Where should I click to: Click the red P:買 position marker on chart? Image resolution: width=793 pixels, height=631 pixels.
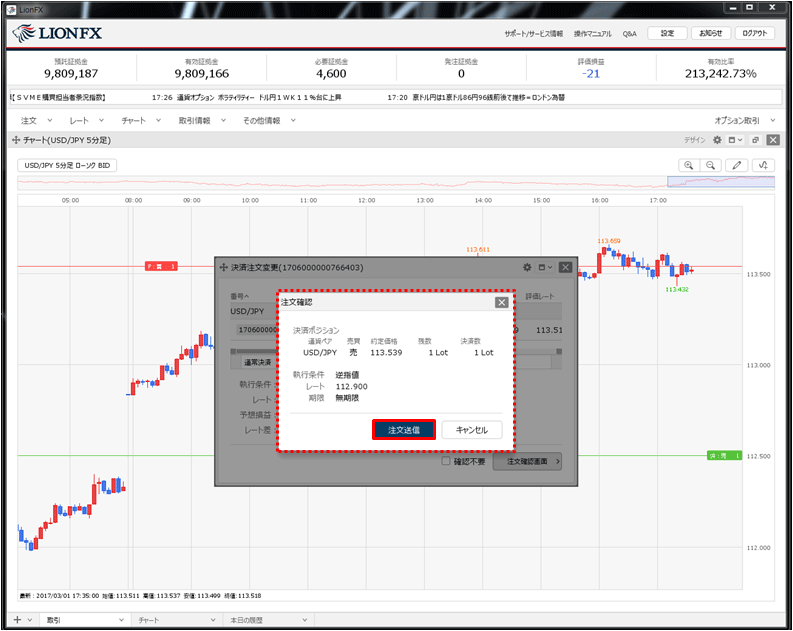[161, 266]
